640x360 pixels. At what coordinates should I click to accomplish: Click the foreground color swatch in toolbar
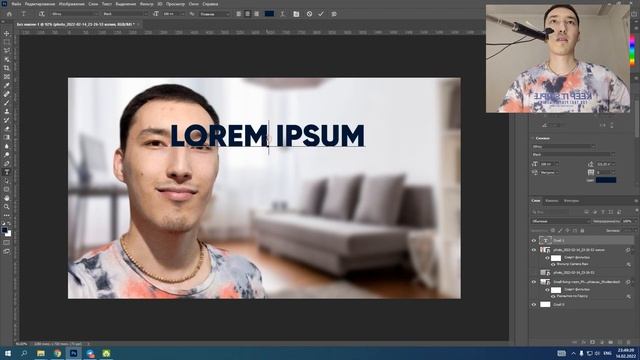click(x=4, y=230)
